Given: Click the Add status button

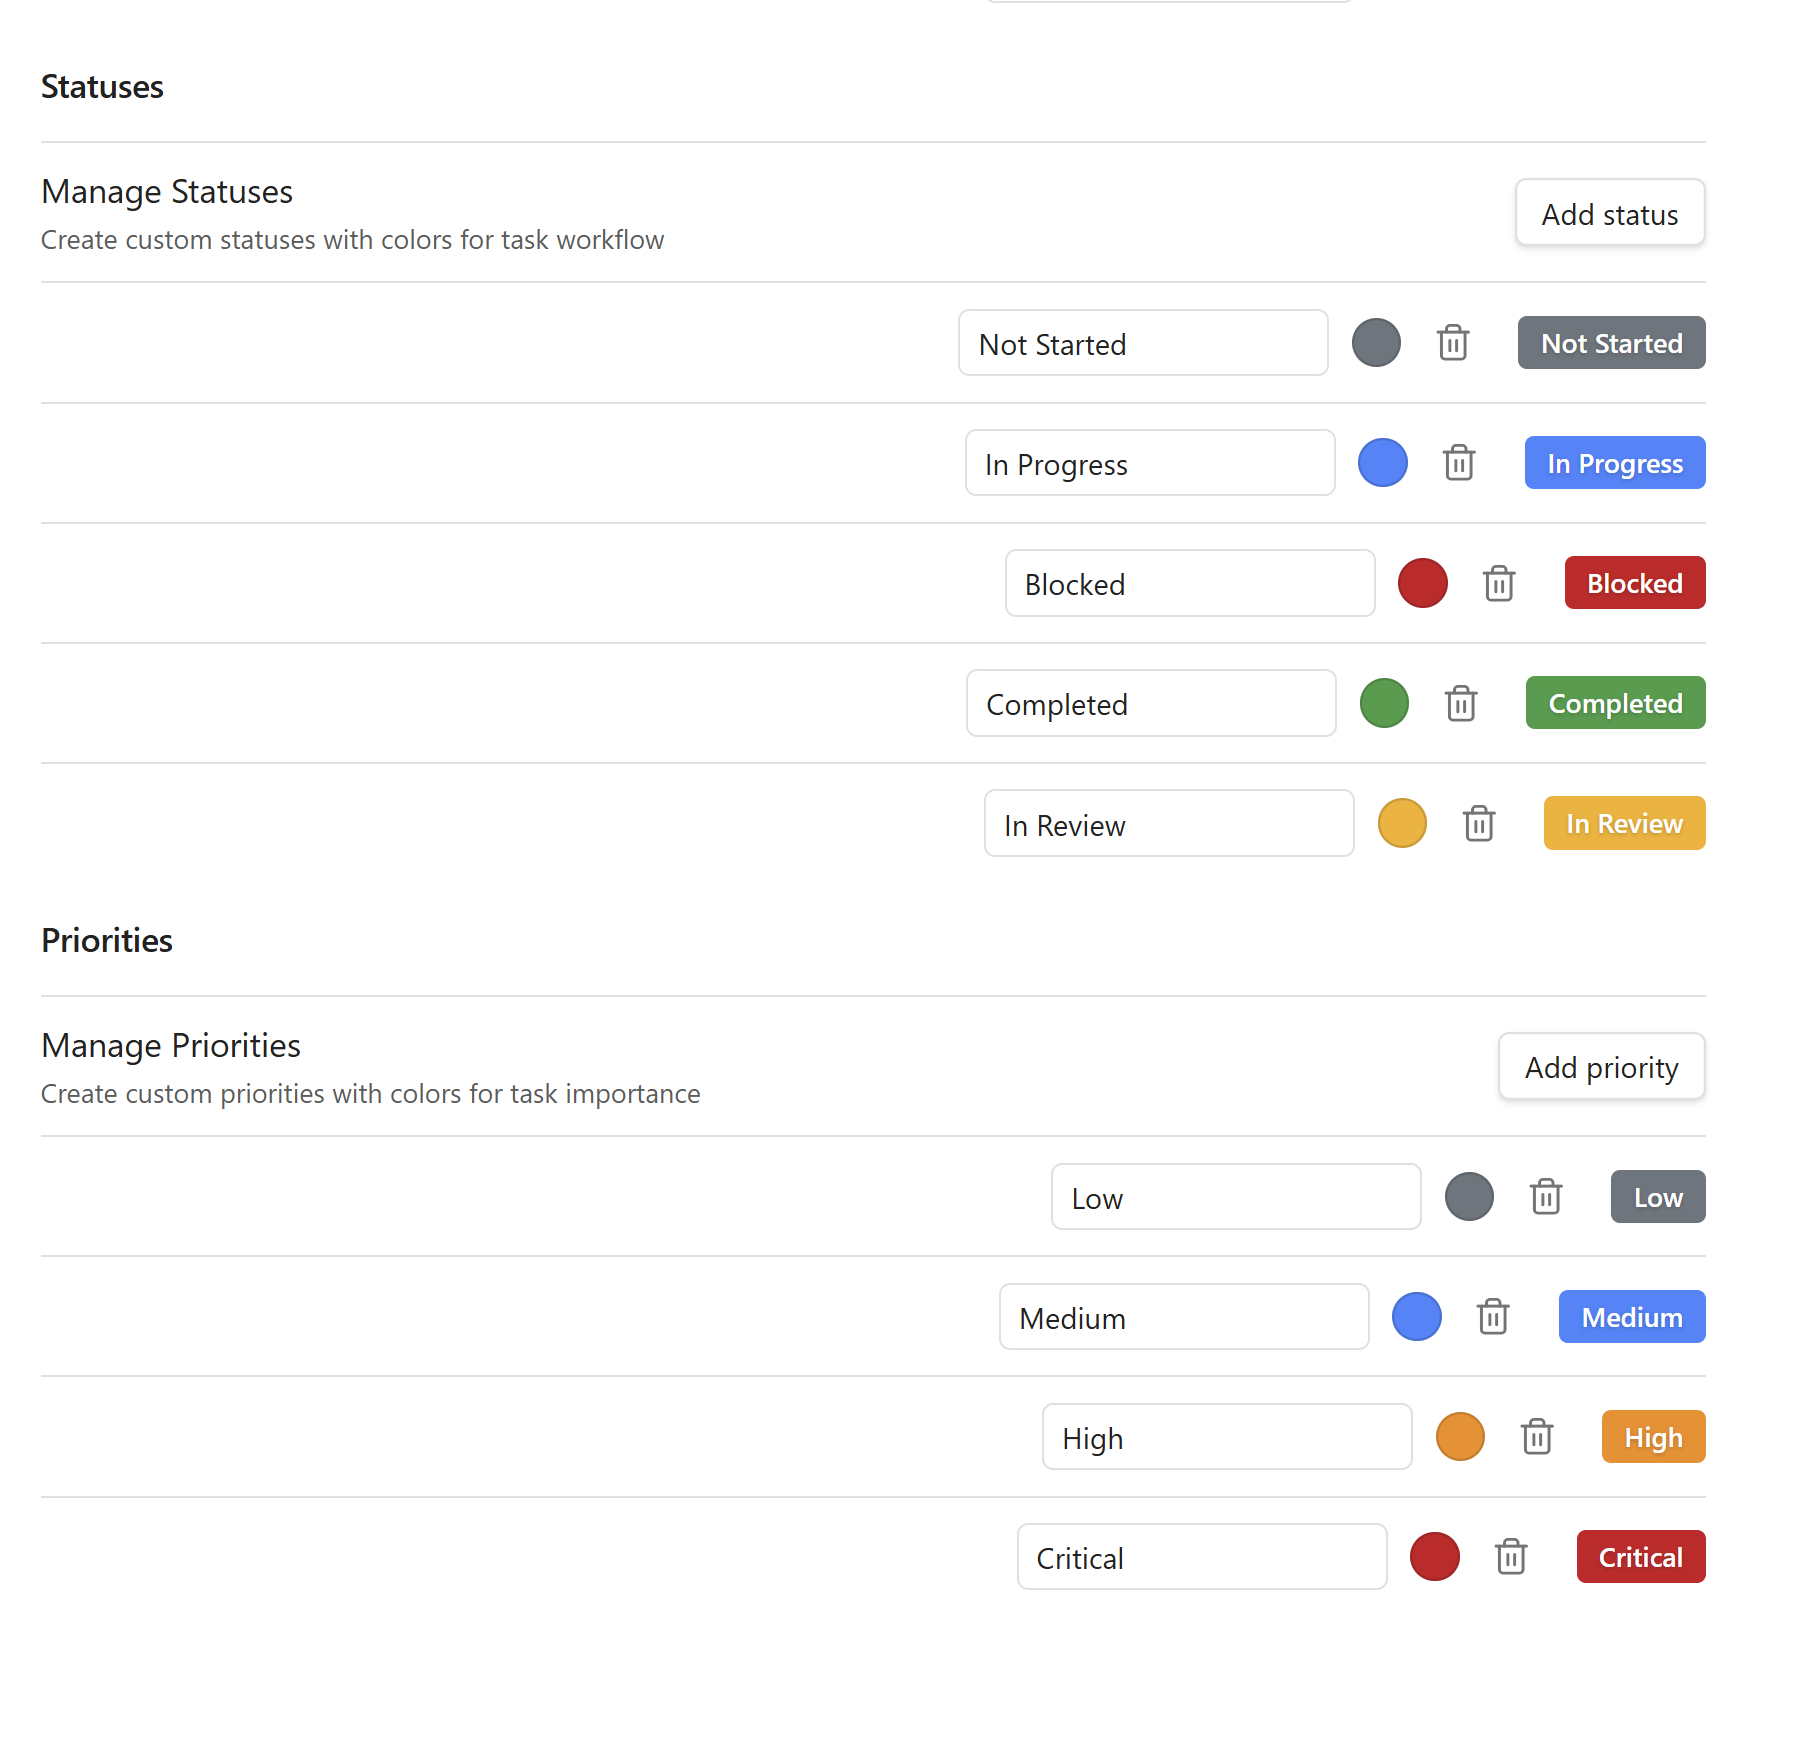Looking at the screenshot, I should 1609,213.
